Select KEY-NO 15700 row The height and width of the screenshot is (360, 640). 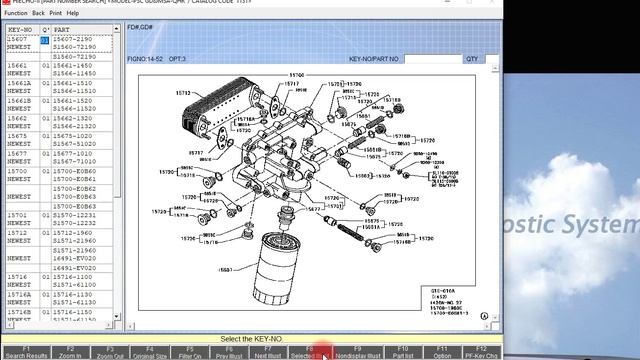[x=59, y=175]
